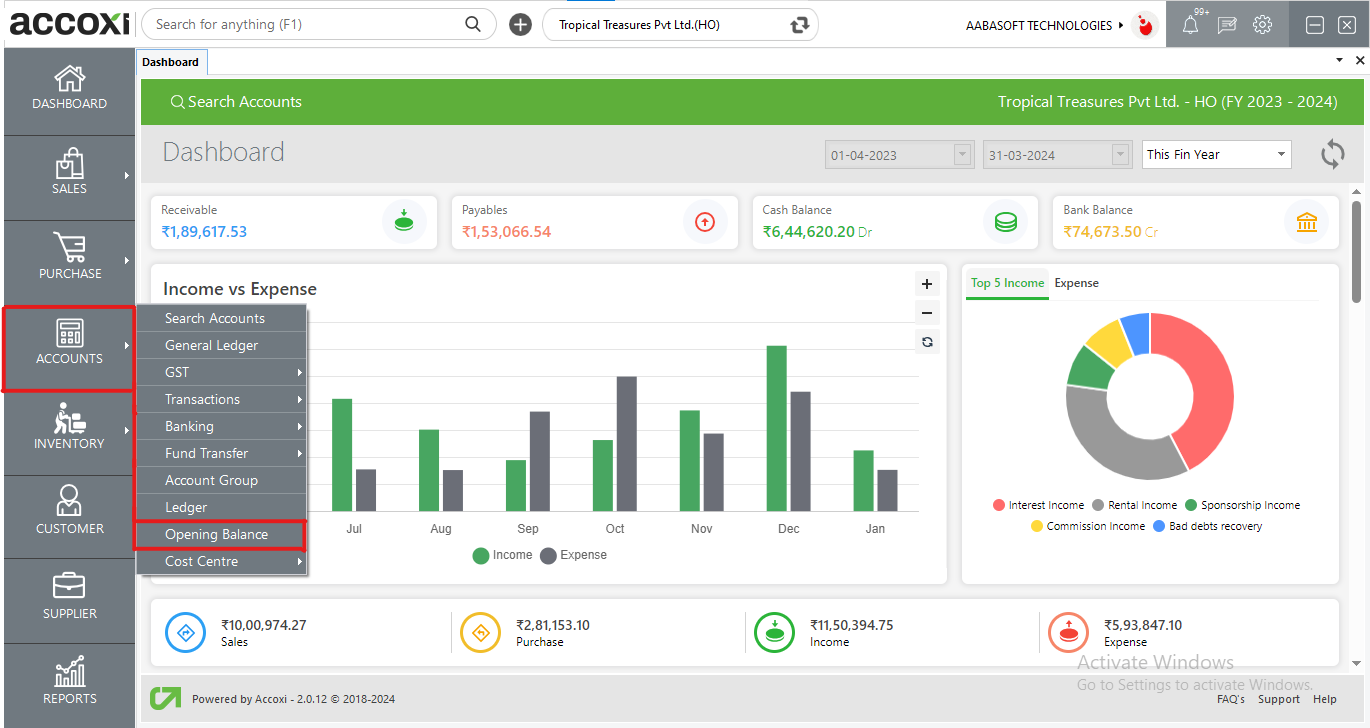Click the Search Accounts button
Screen dimensions: 1370x728
coord(236,102)
